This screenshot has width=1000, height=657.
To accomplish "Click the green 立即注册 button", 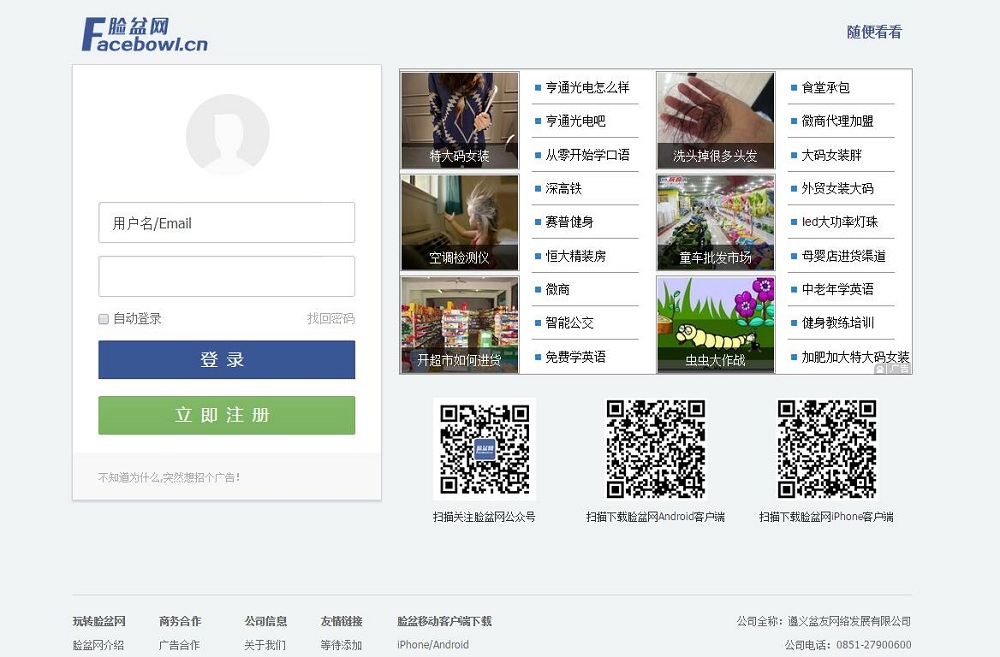I will click(x=226, y=415).
